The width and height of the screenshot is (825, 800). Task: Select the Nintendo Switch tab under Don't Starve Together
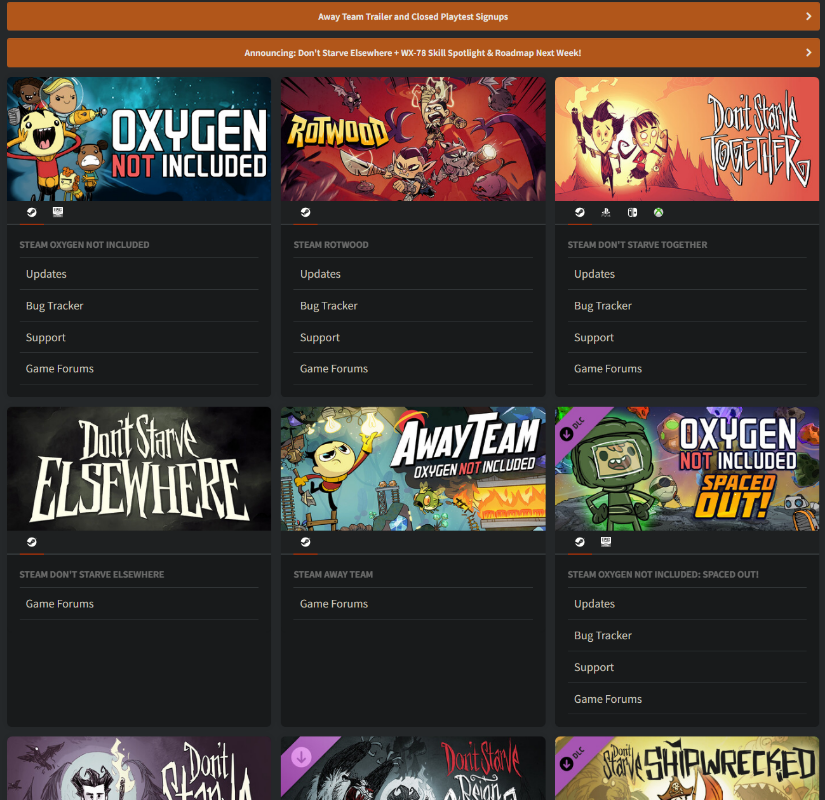point(632,213)
